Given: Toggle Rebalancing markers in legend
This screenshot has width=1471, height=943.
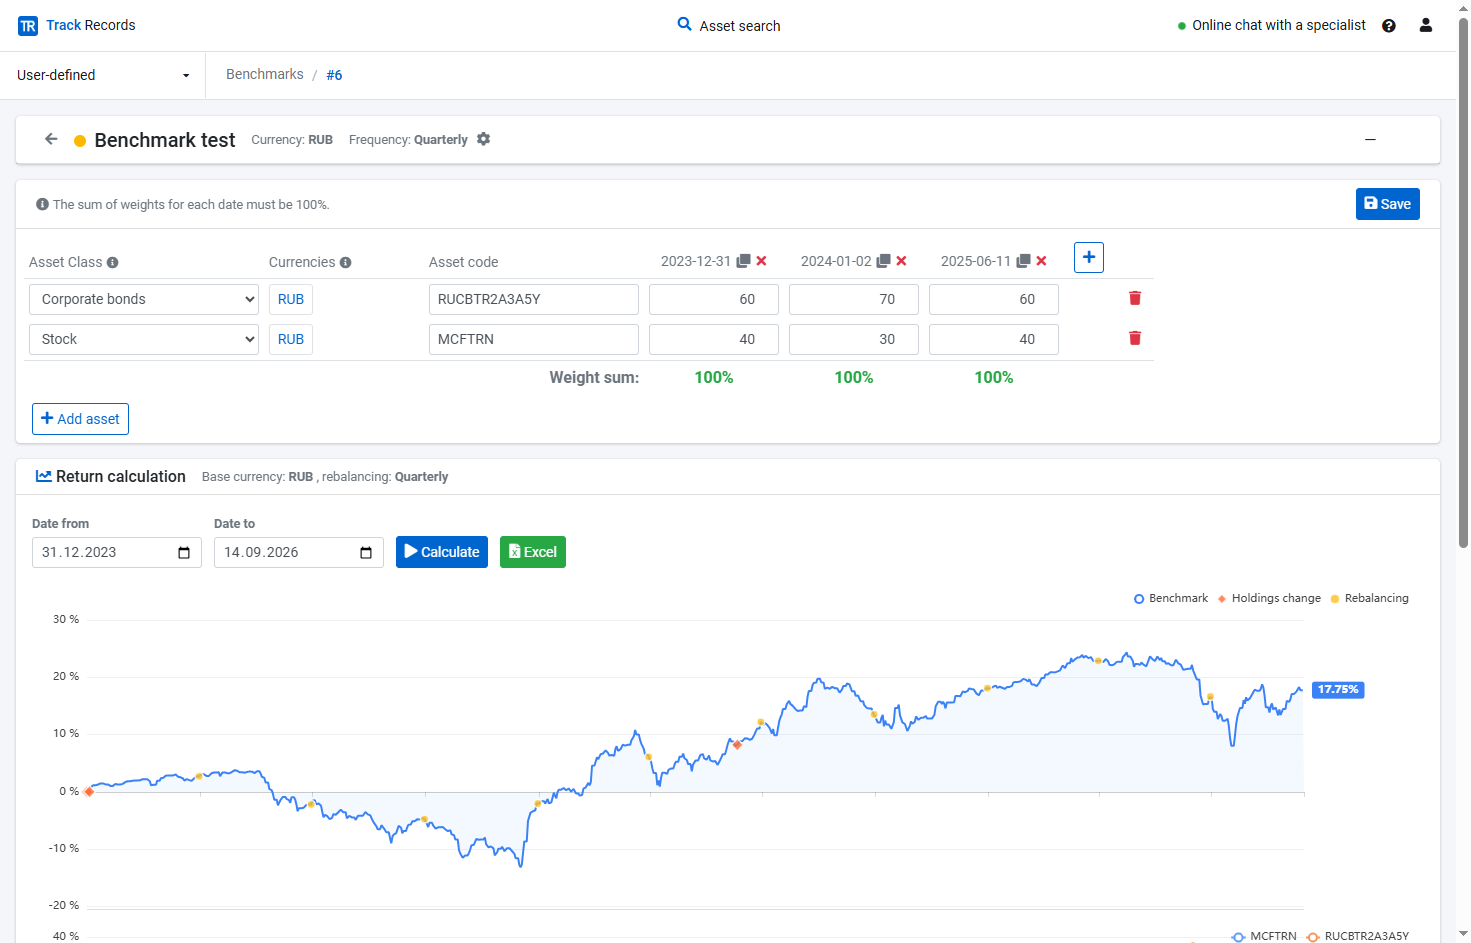Looking at the screenshot, I should (x=1370, y=598).
